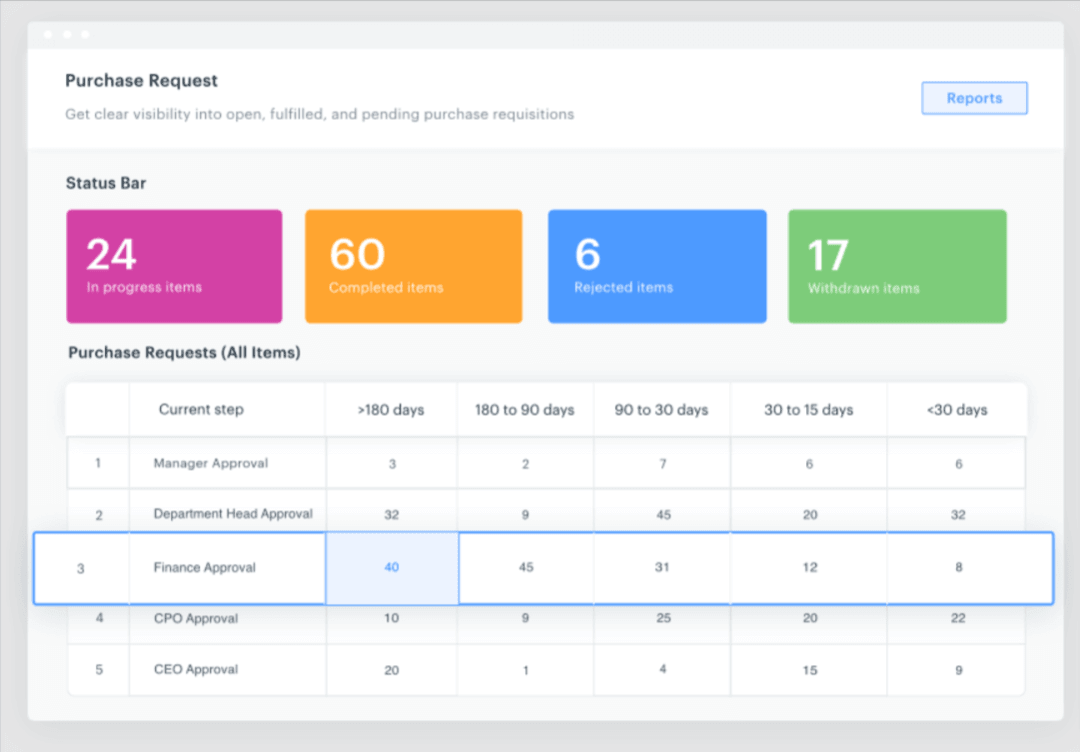Select the pink In Progress items card
Screen dimensions: 1080x752
click(174, 265)
